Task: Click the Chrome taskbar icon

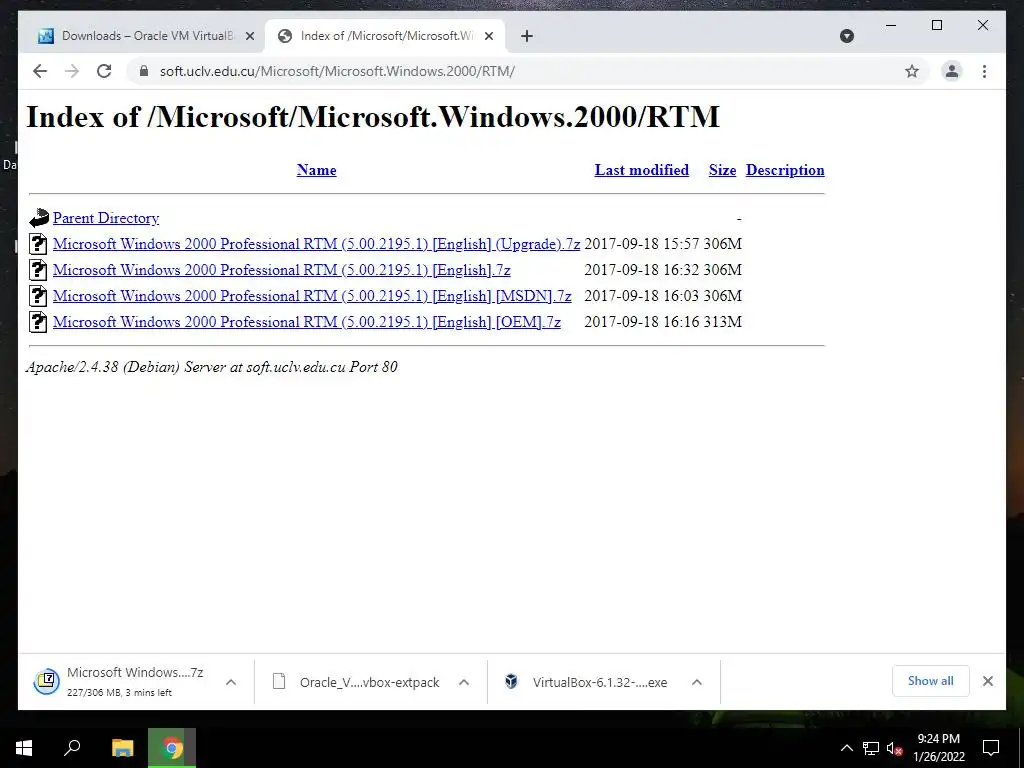Action: click(x=172, y=748)
